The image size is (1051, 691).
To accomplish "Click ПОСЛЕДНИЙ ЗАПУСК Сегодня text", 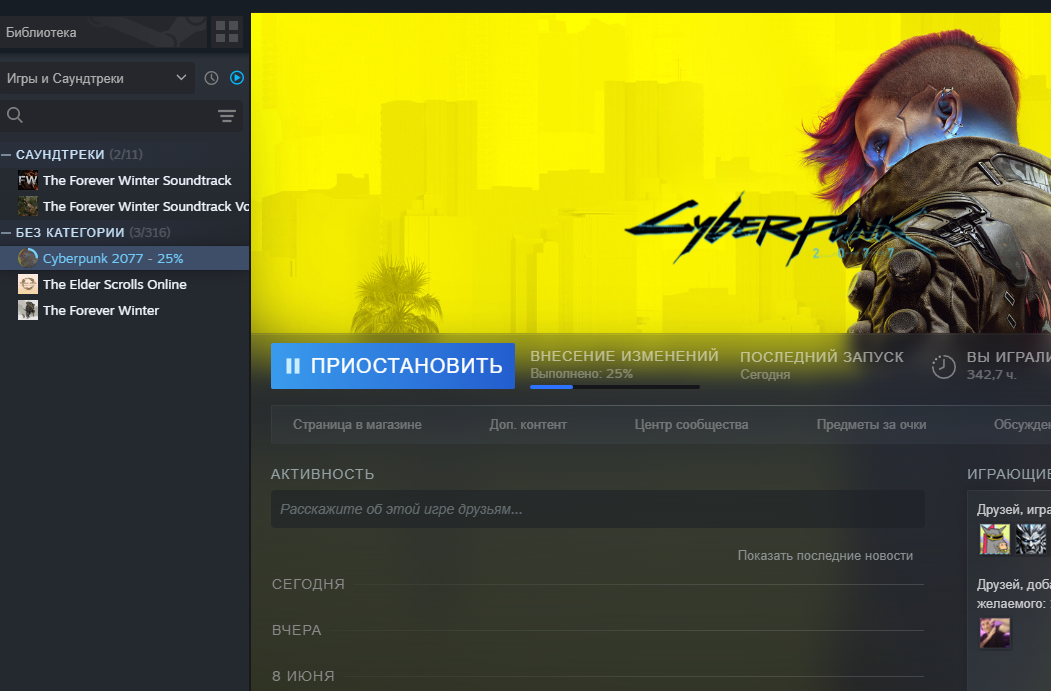I will pos(822,365).
